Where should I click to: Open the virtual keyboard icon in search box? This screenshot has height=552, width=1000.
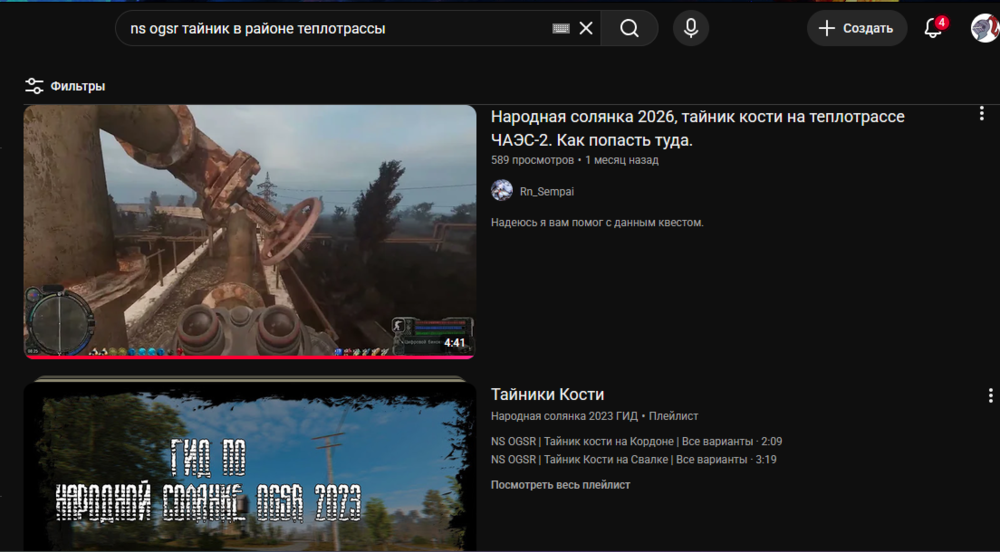pos(561,28)
